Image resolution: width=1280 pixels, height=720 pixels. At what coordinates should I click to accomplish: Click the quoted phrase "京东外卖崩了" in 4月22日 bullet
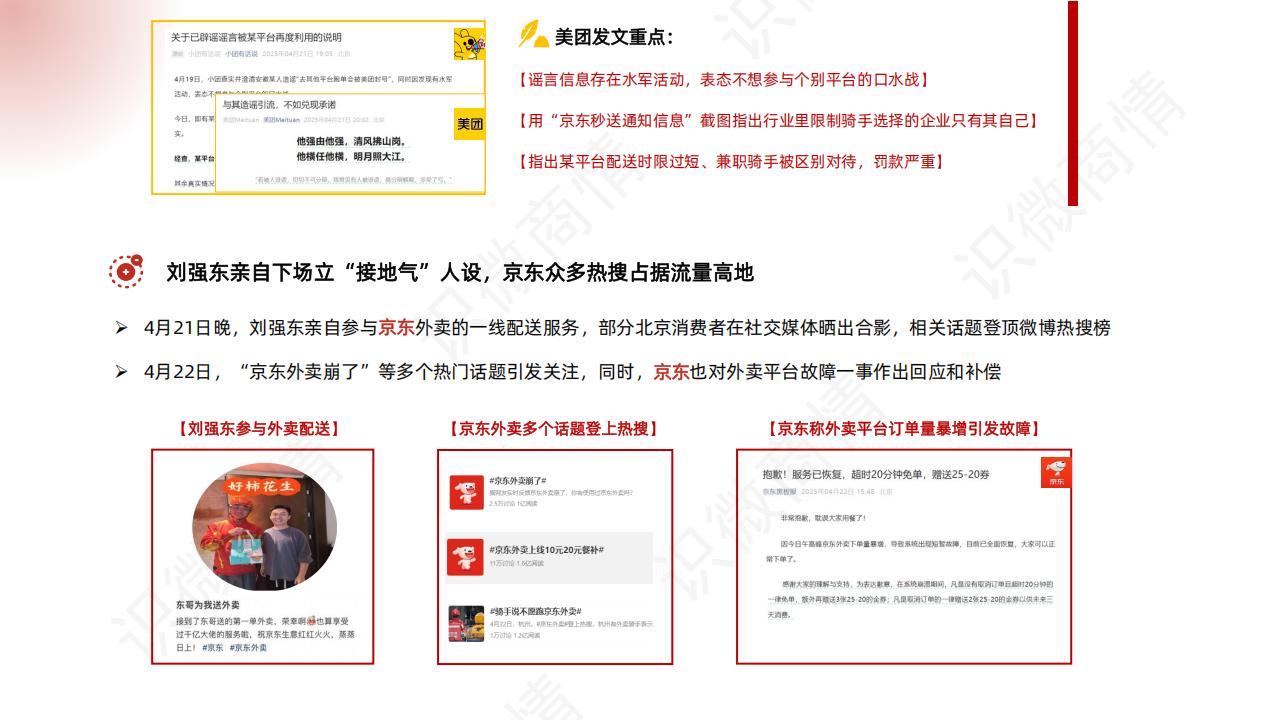pos(305,372)
